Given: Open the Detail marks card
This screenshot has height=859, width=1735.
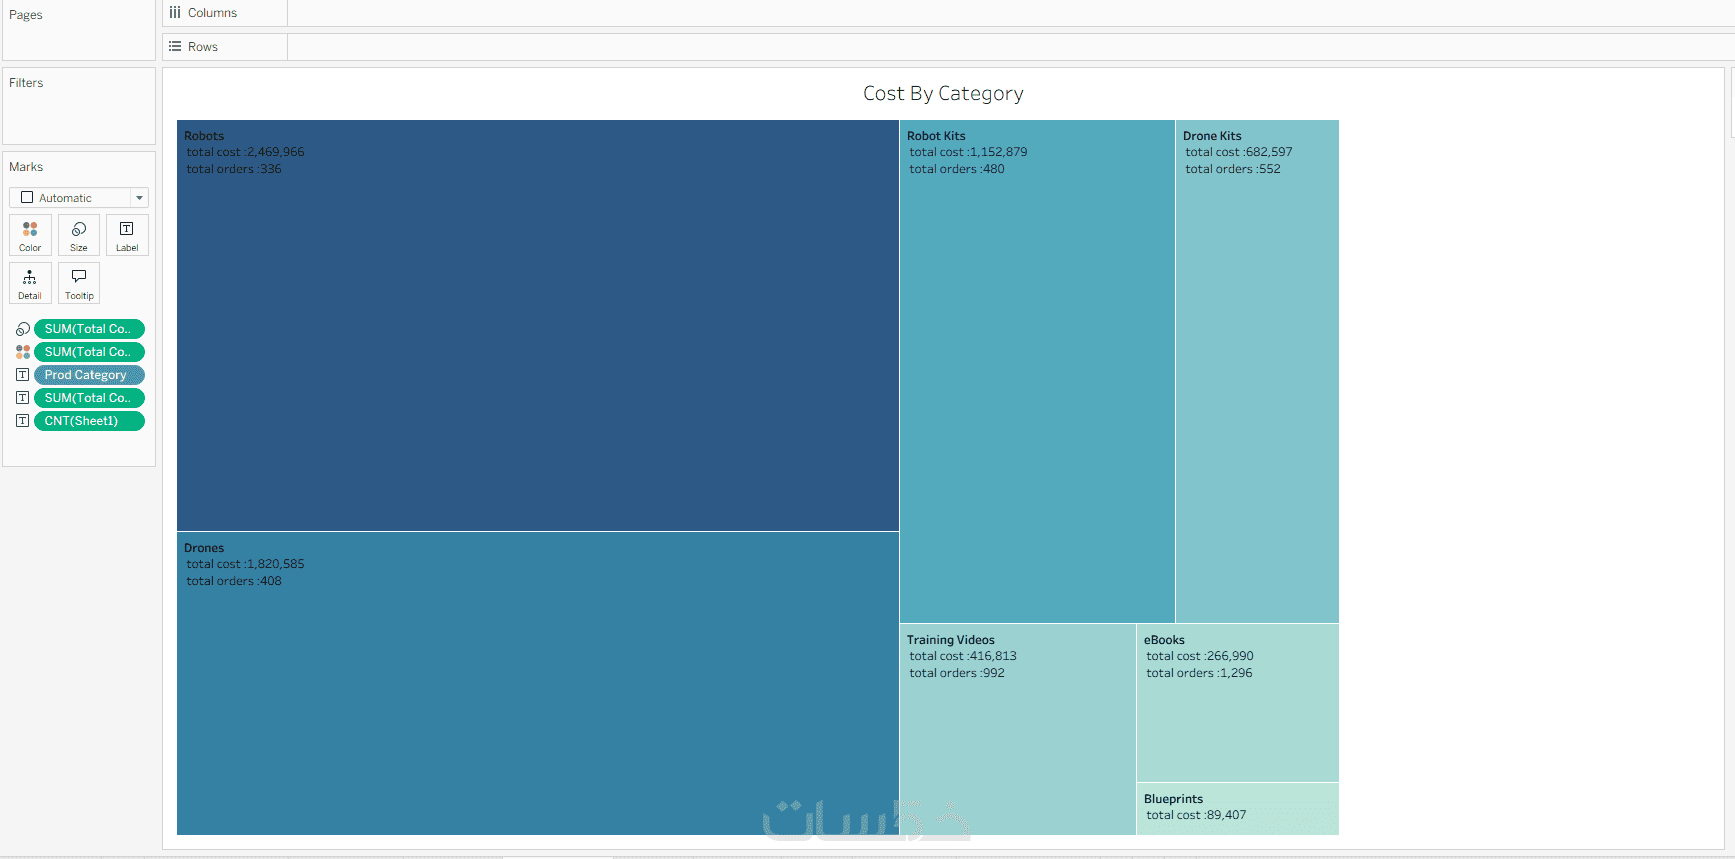Looking at the screenshot, I should click(x=30, y=283).
